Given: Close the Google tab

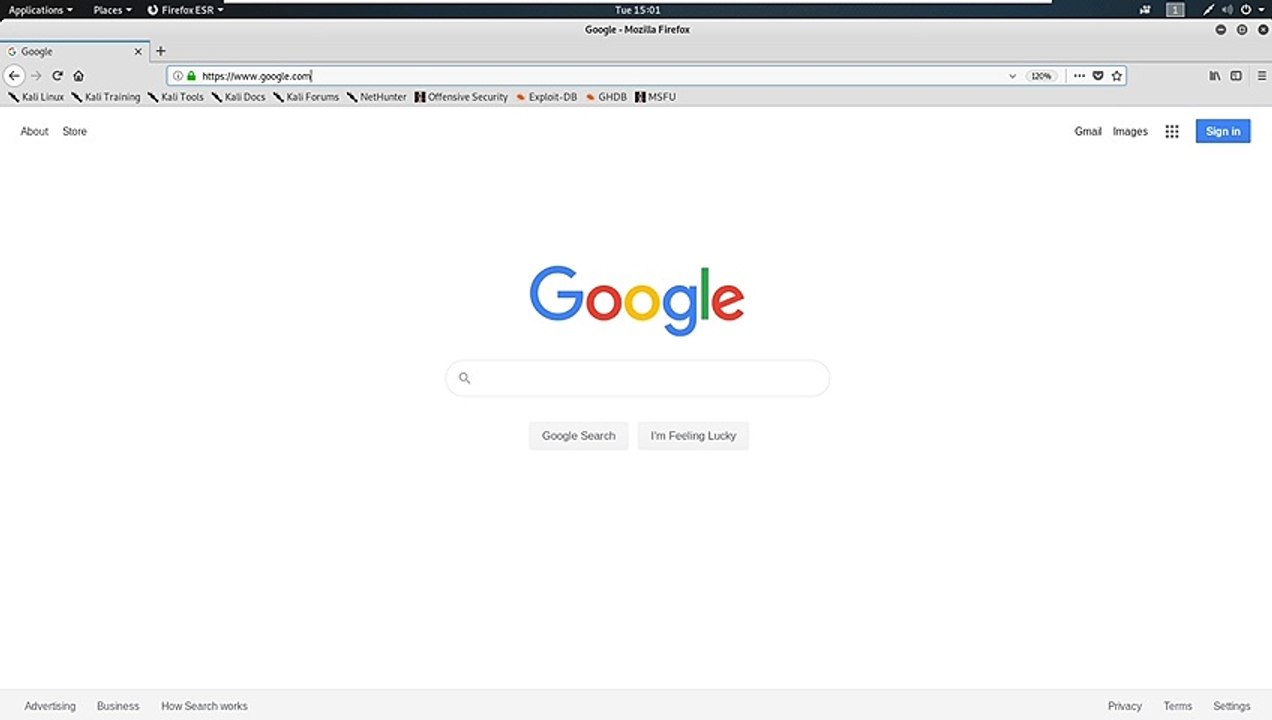Looking at the screenshot, I should [x=138, y=51].
